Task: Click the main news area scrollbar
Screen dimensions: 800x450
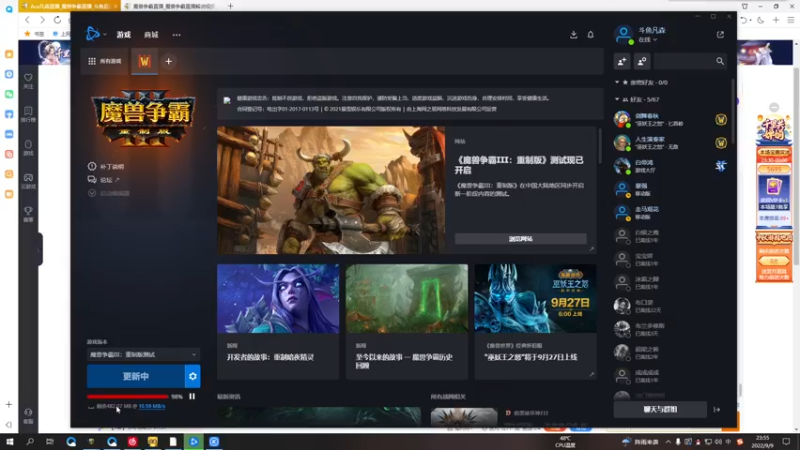Action: [601, 145]
